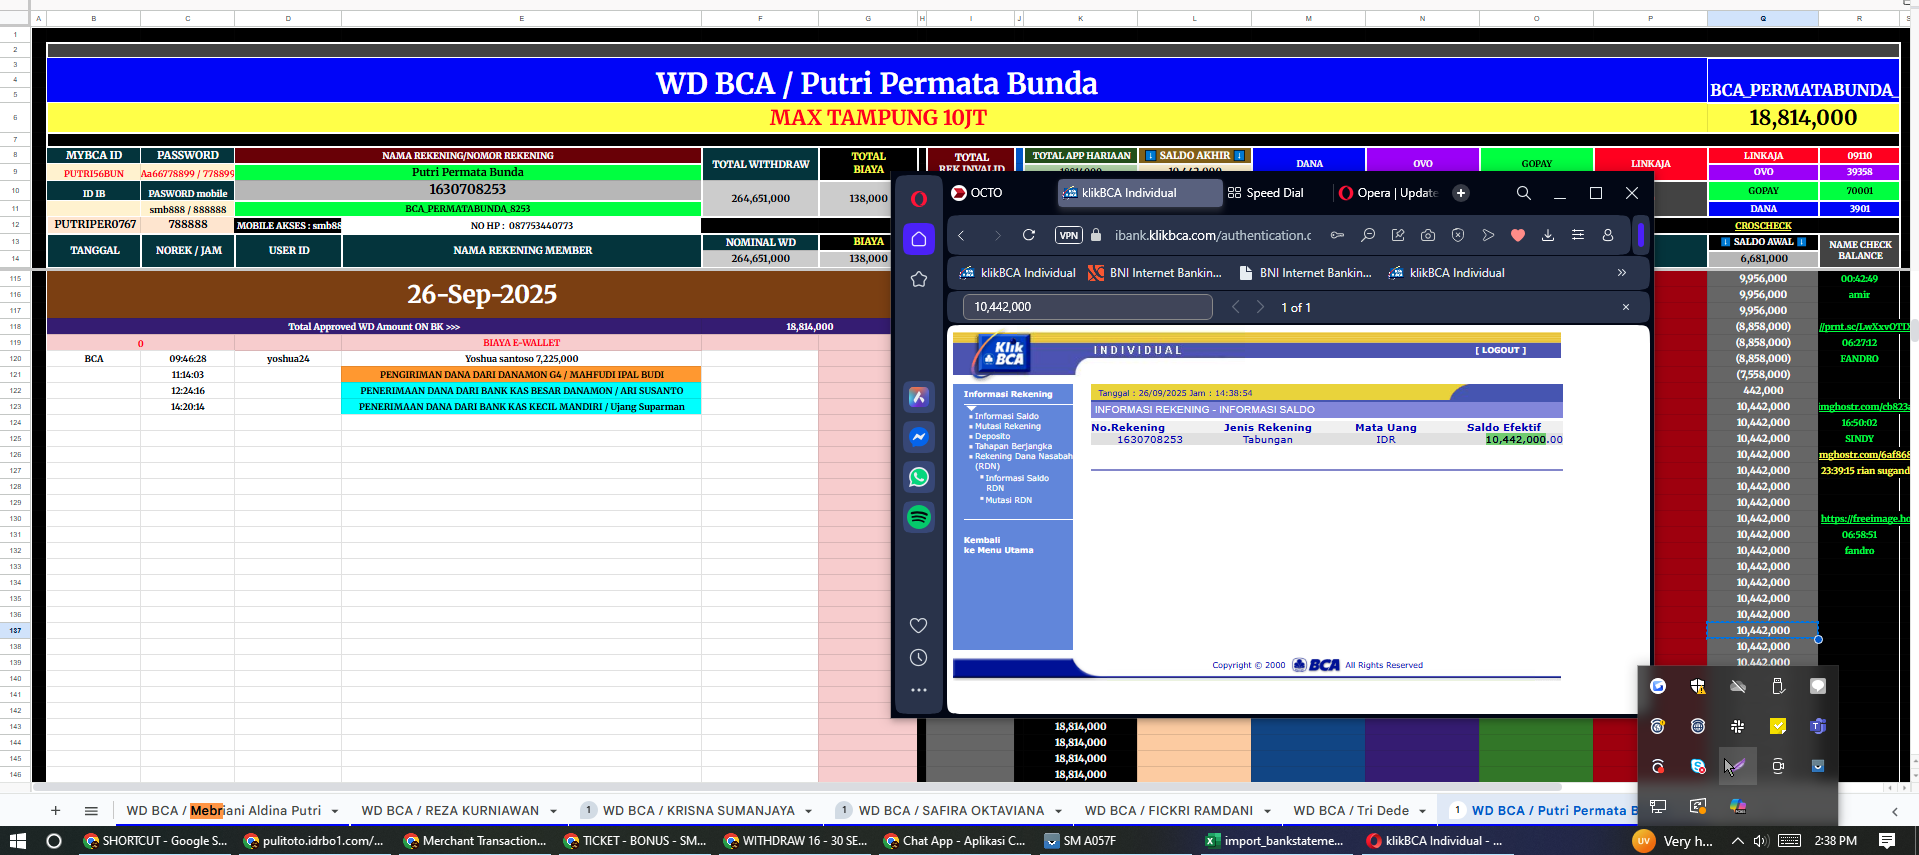Image resolution: width=1919 pixels, height=855 pixels.
Task: Select the CROSCHECK header cell
Action: coord(1762,226)
